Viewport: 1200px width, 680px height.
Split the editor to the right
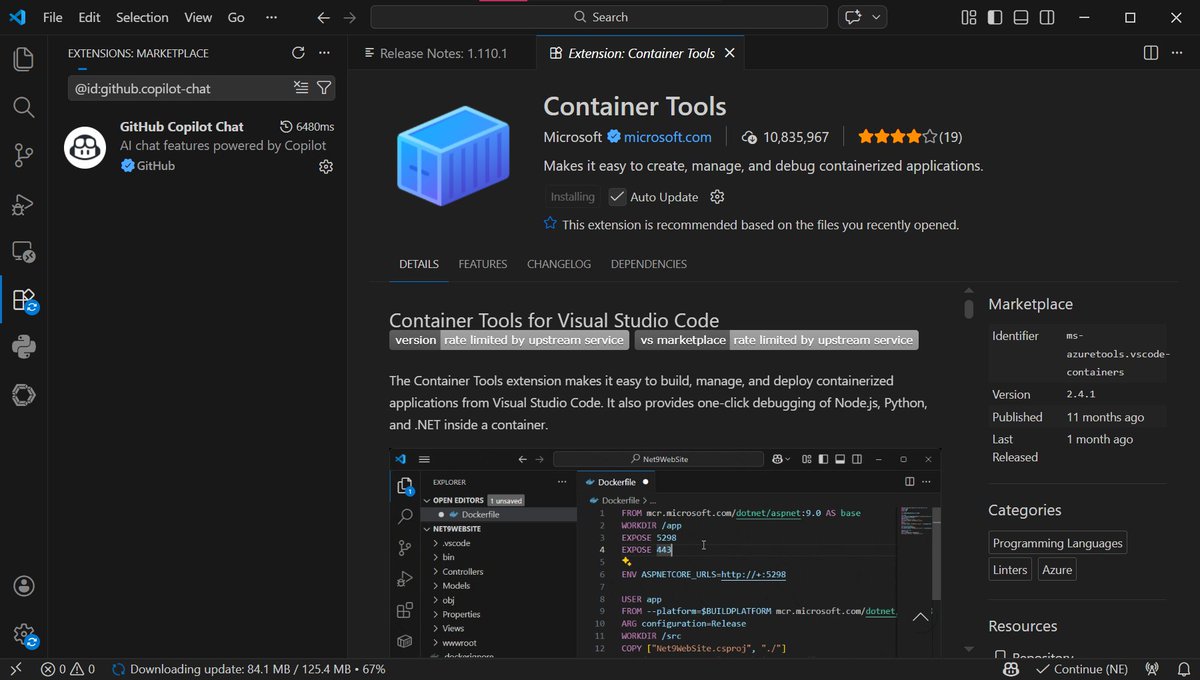1151,53
